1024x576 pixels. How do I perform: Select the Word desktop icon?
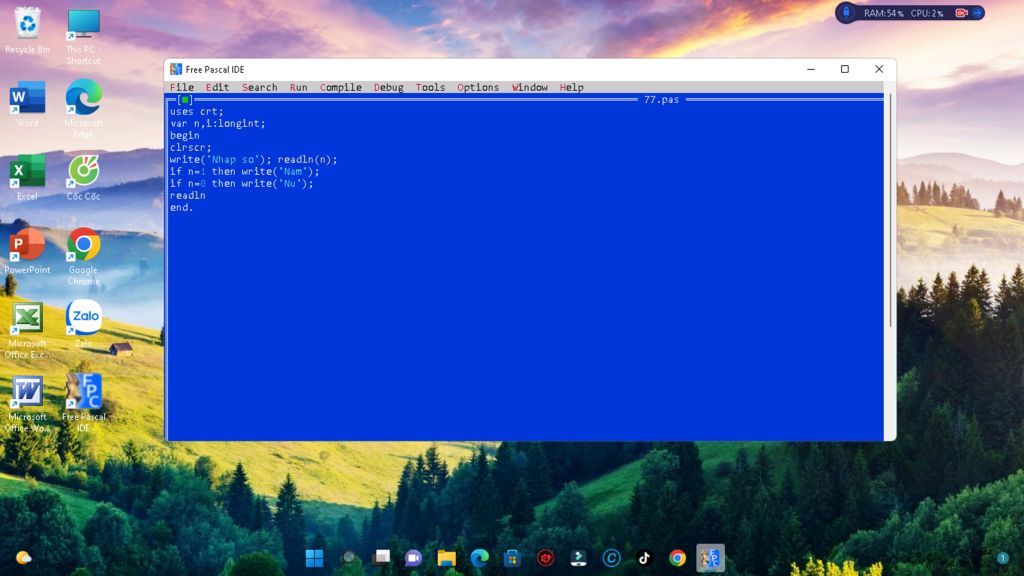click(x=27, y=104)
